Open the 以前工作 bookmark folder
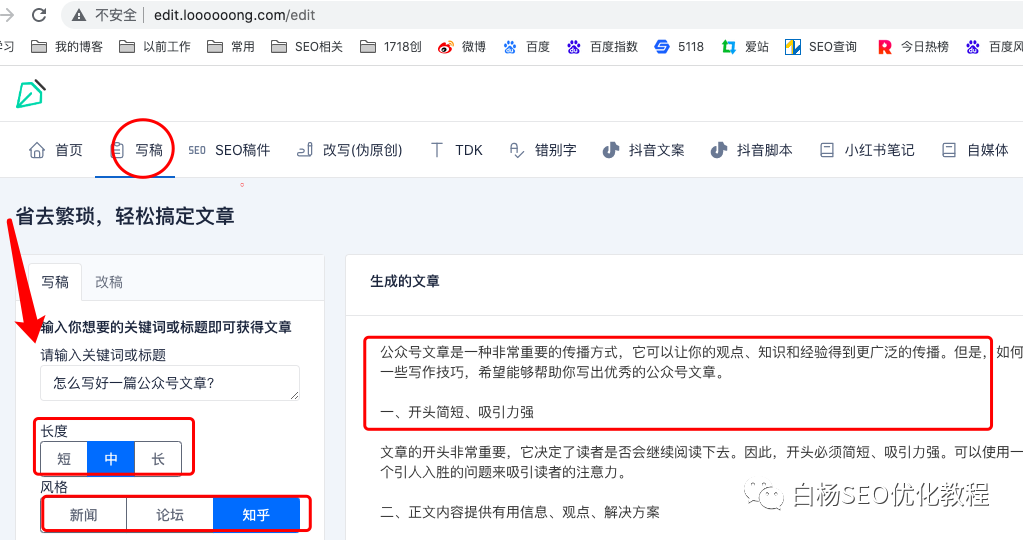The height and width of the screenshot is (540, 1023). (155, 47)
